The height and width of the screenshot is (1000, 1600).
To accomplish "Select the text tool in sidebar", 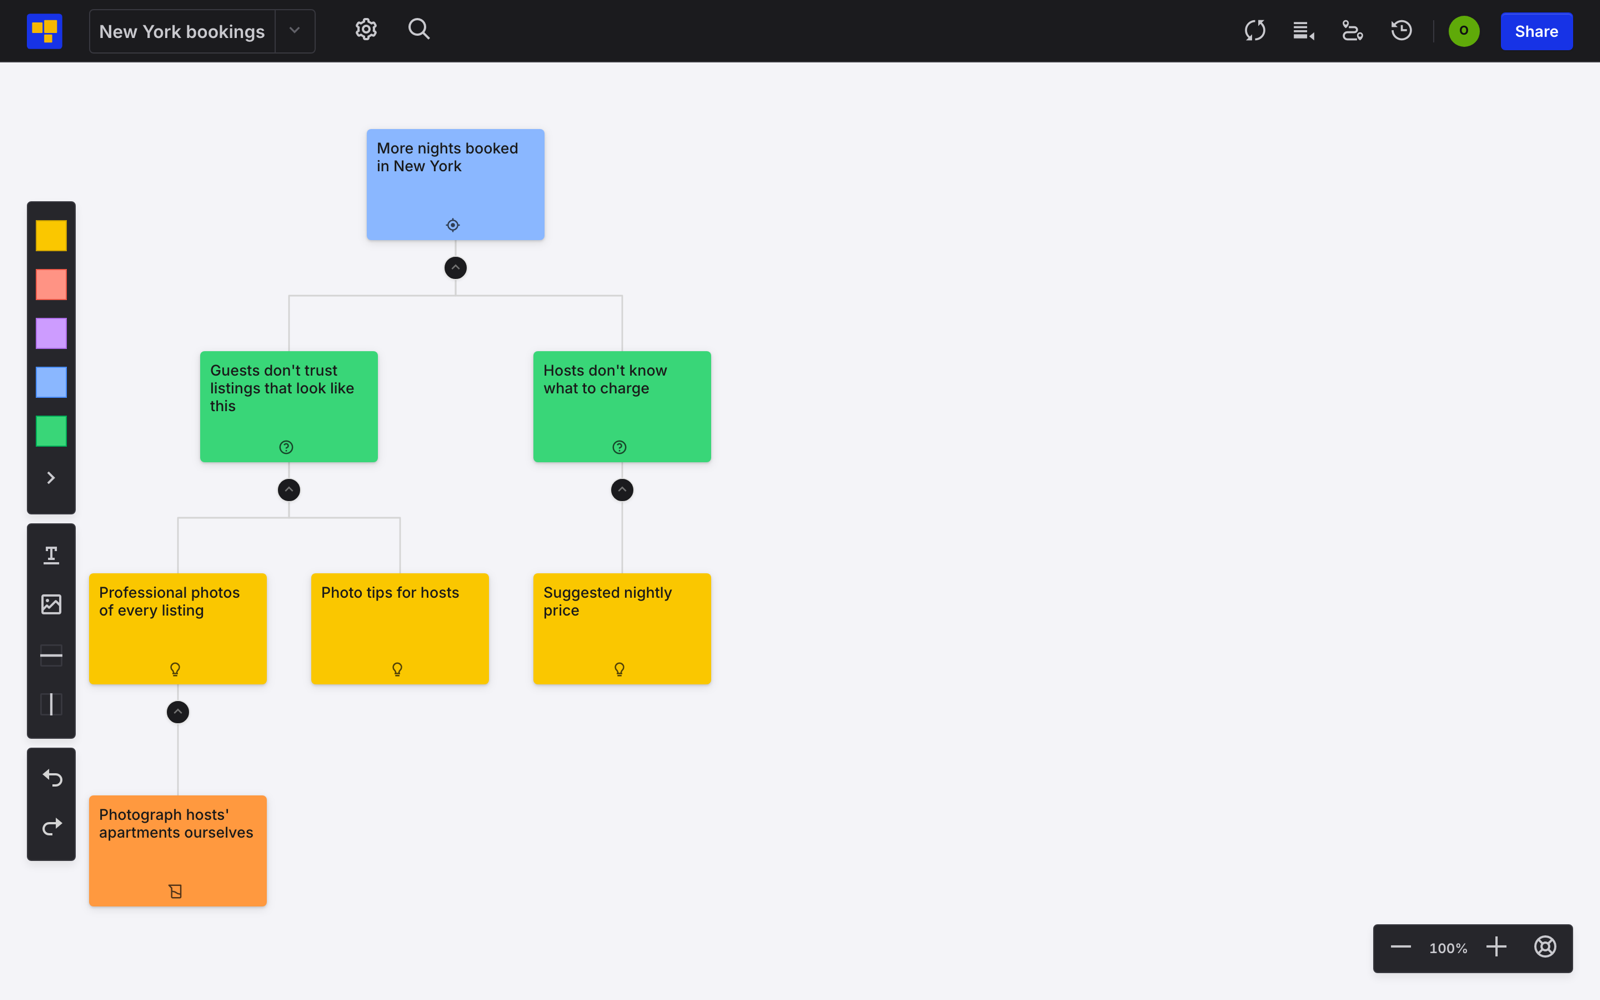I will point(51,555).
